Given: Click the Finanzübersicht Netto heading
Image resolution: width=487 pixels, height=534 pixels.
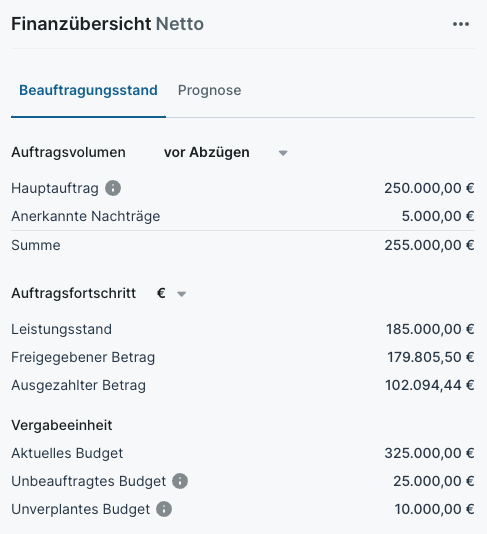Looking at the screenshot, I should pyautogui.click(x=107, y=24).
